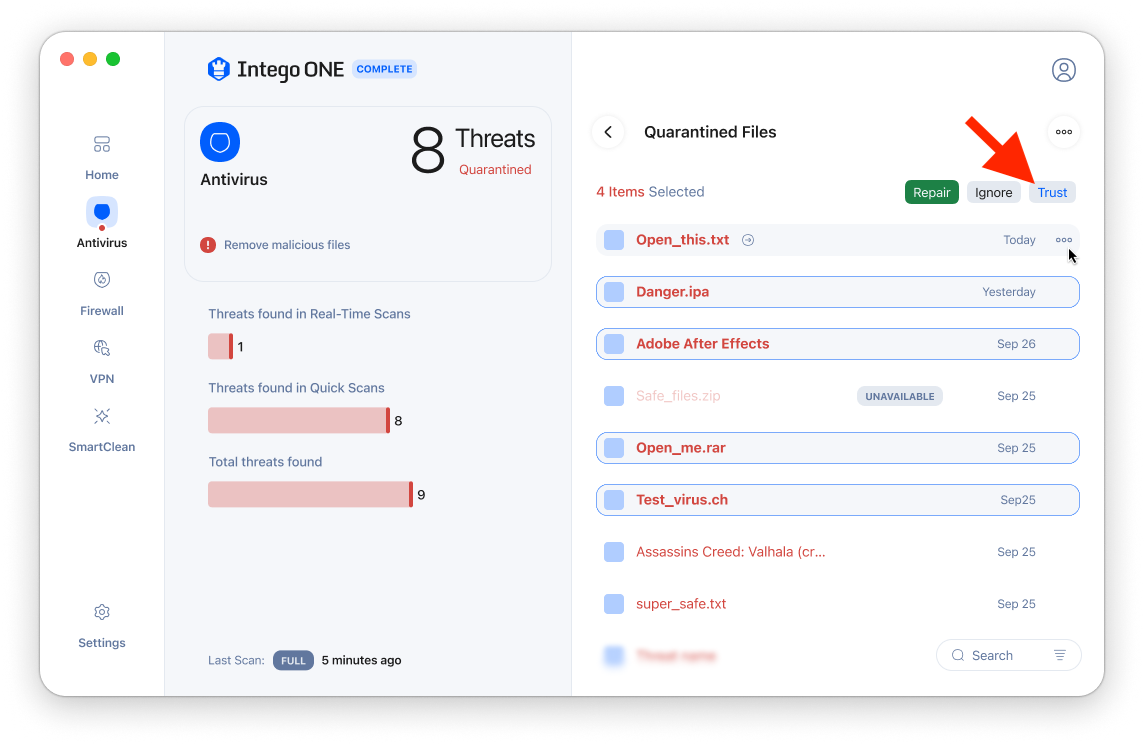Click the Quarantined Files heading
The height and width of the screenshot is (744, 1144).
click(710, 132)
